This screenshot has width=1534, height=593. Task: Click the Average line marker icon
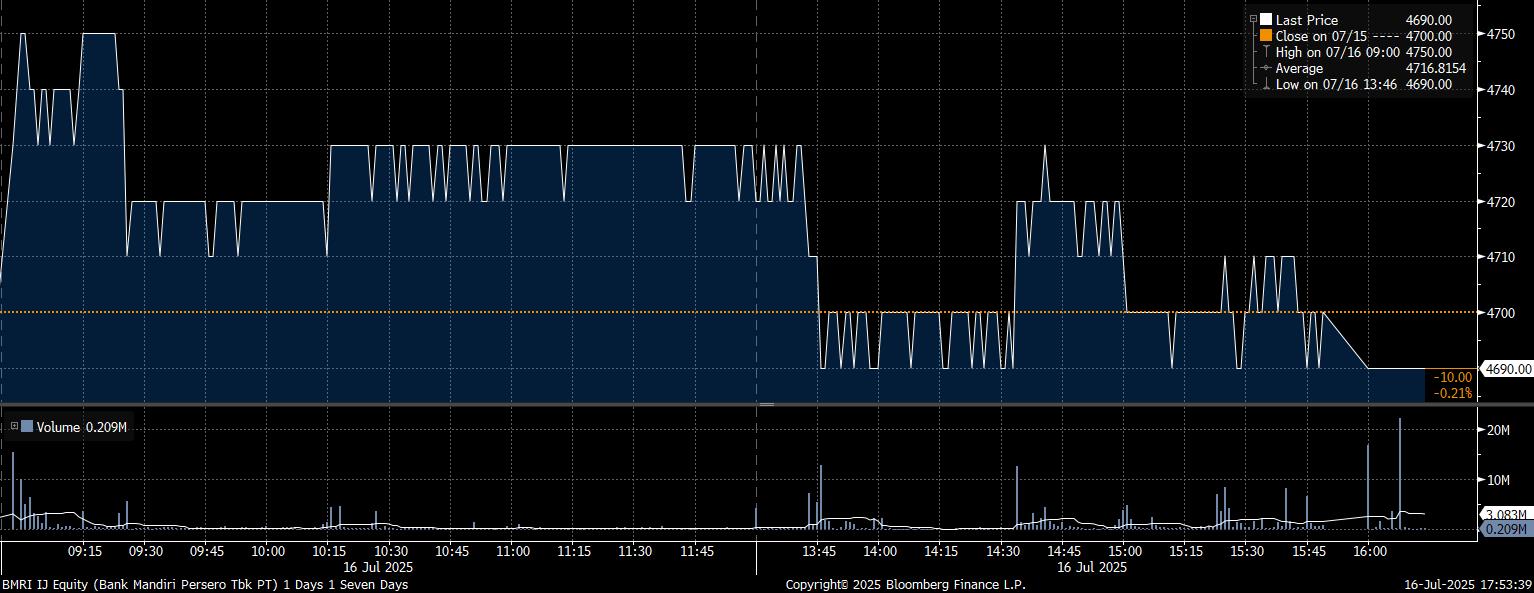(1266, 68)
